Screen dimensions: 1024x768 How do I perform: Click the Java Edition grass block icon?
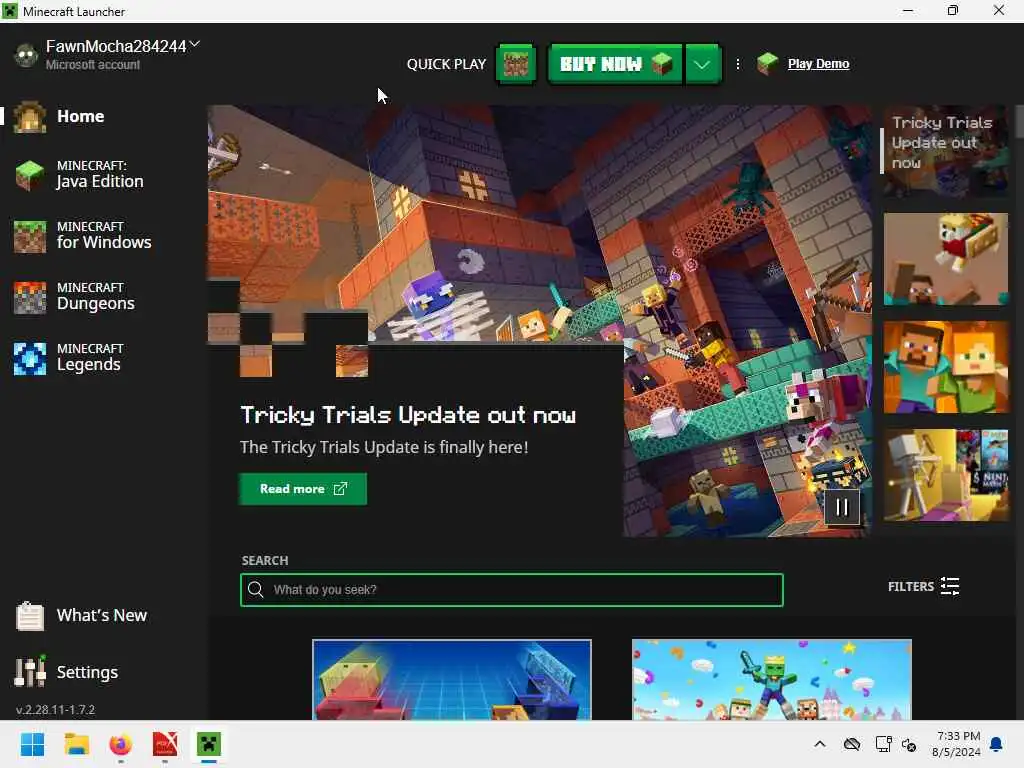pos(29,175)
